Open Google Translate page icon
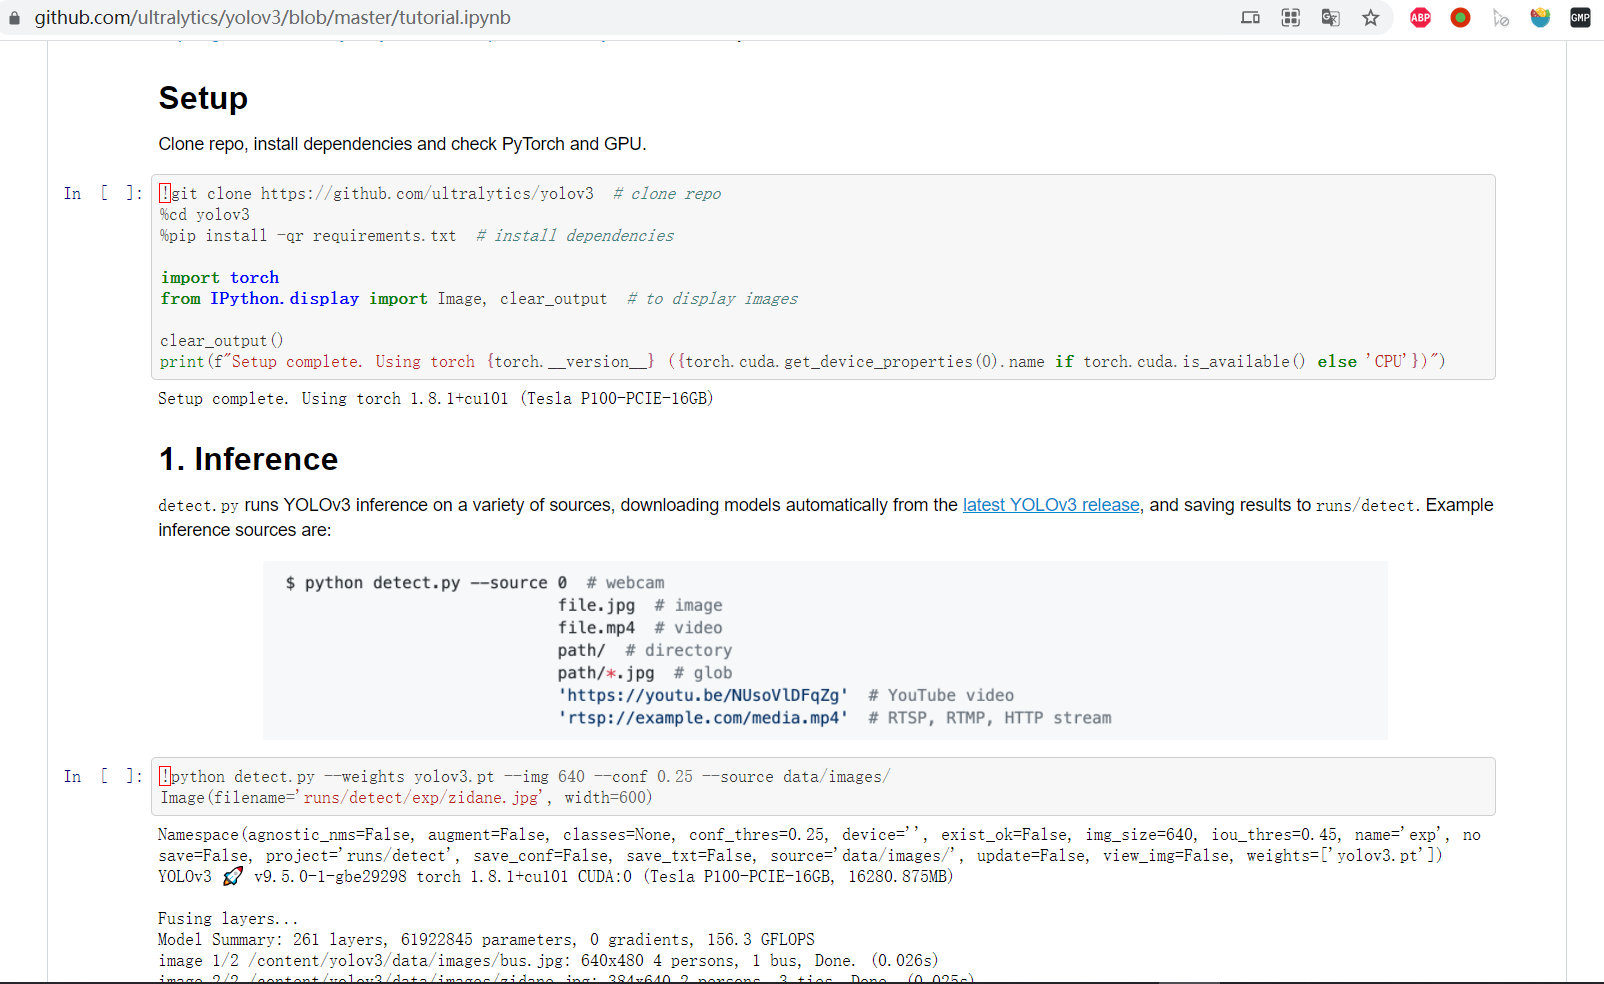The image size is (1604, 984). point(1330,17)
